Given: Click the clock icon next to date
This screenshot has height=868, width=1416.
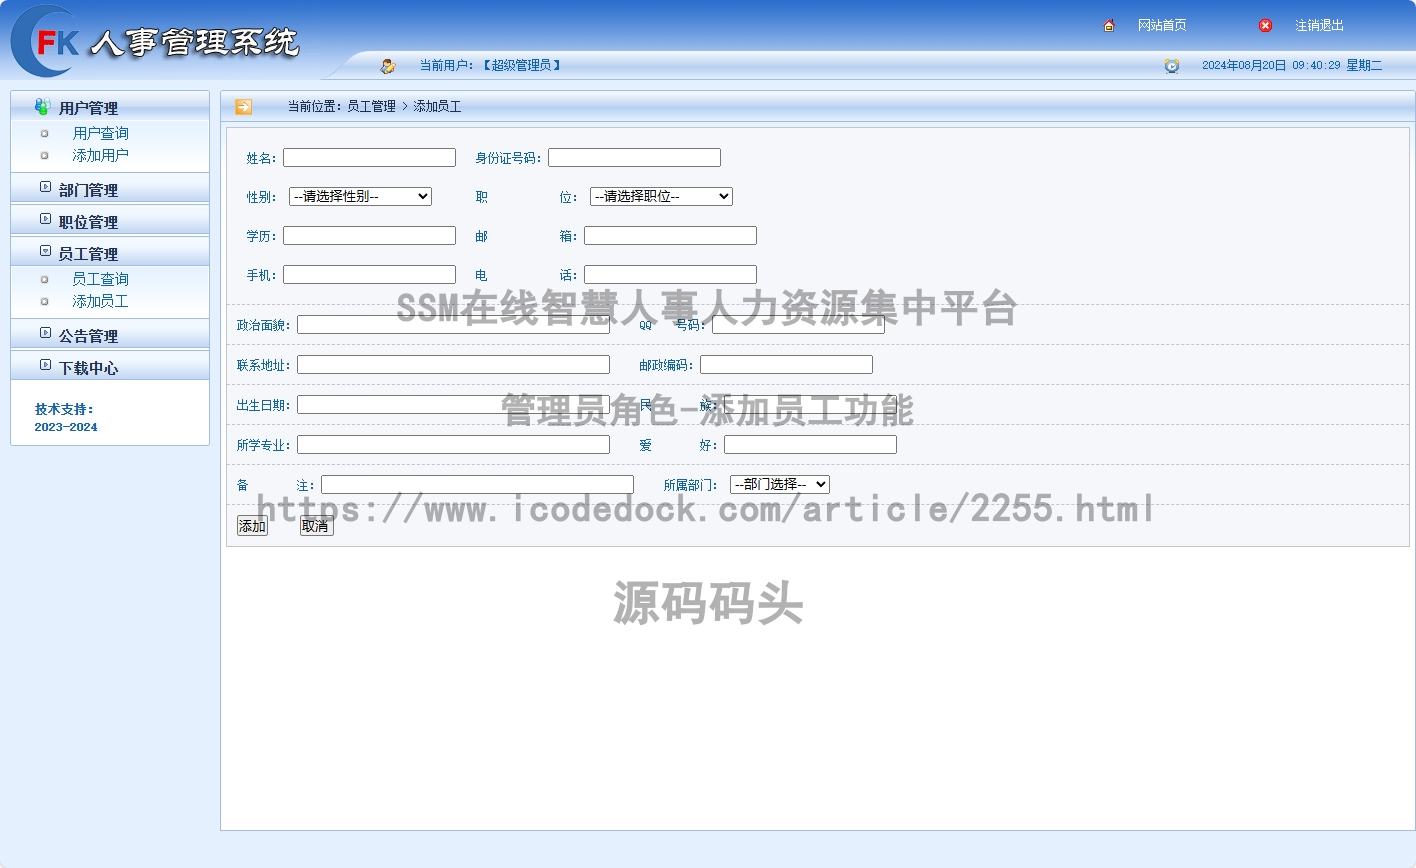Looking at the screenshot, I should coord(1172,65).
